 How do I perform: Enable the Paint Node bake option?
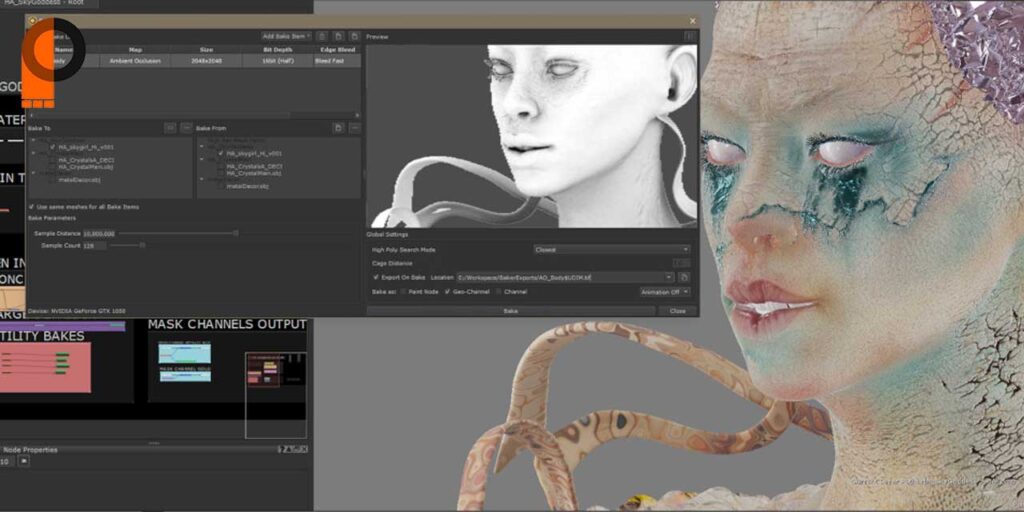(403, 292)
